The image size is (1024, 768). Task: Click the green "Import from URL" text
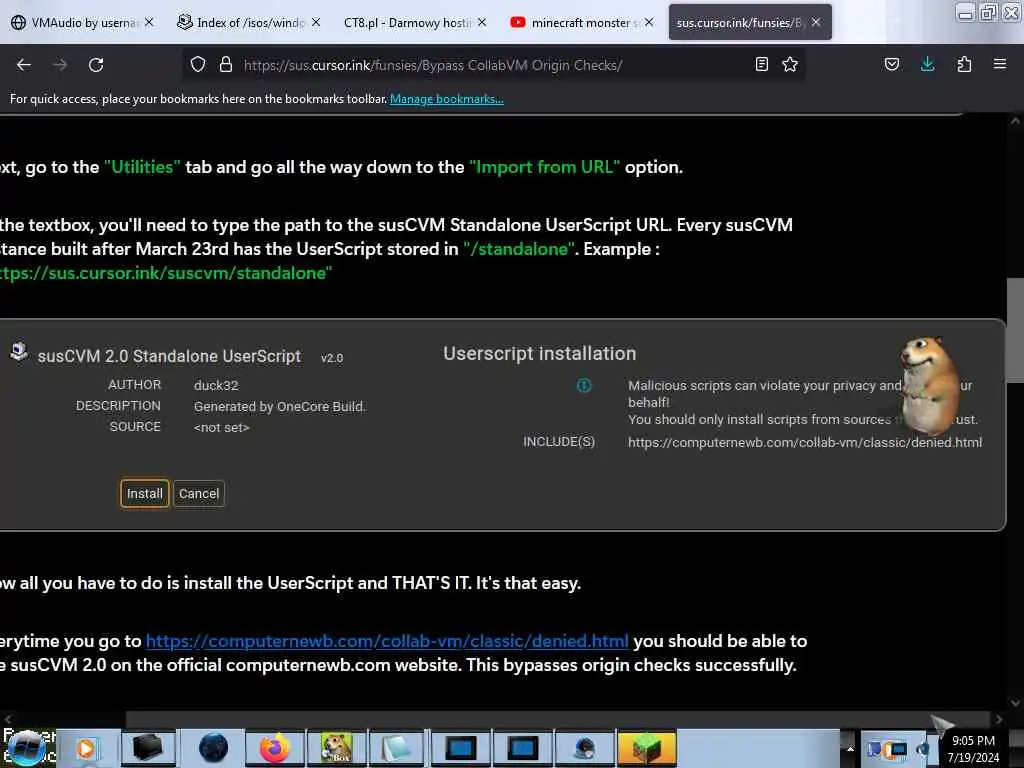point(544,167)
